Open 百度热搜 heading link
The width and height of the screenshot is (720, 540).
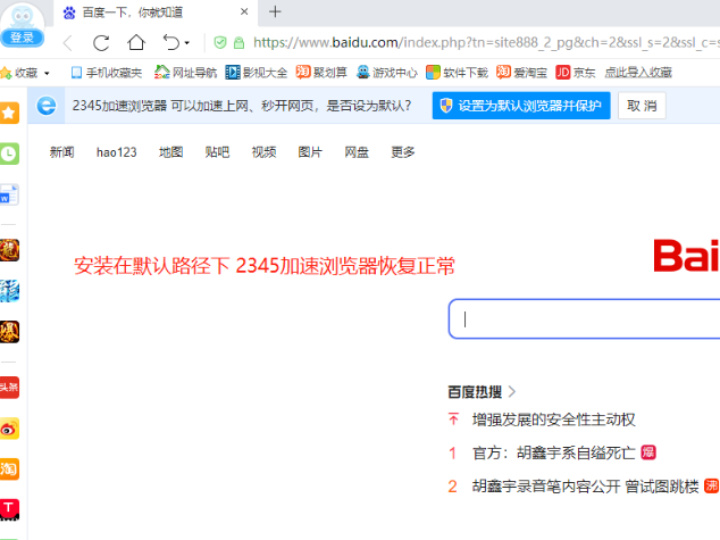(x=475, y=392)
